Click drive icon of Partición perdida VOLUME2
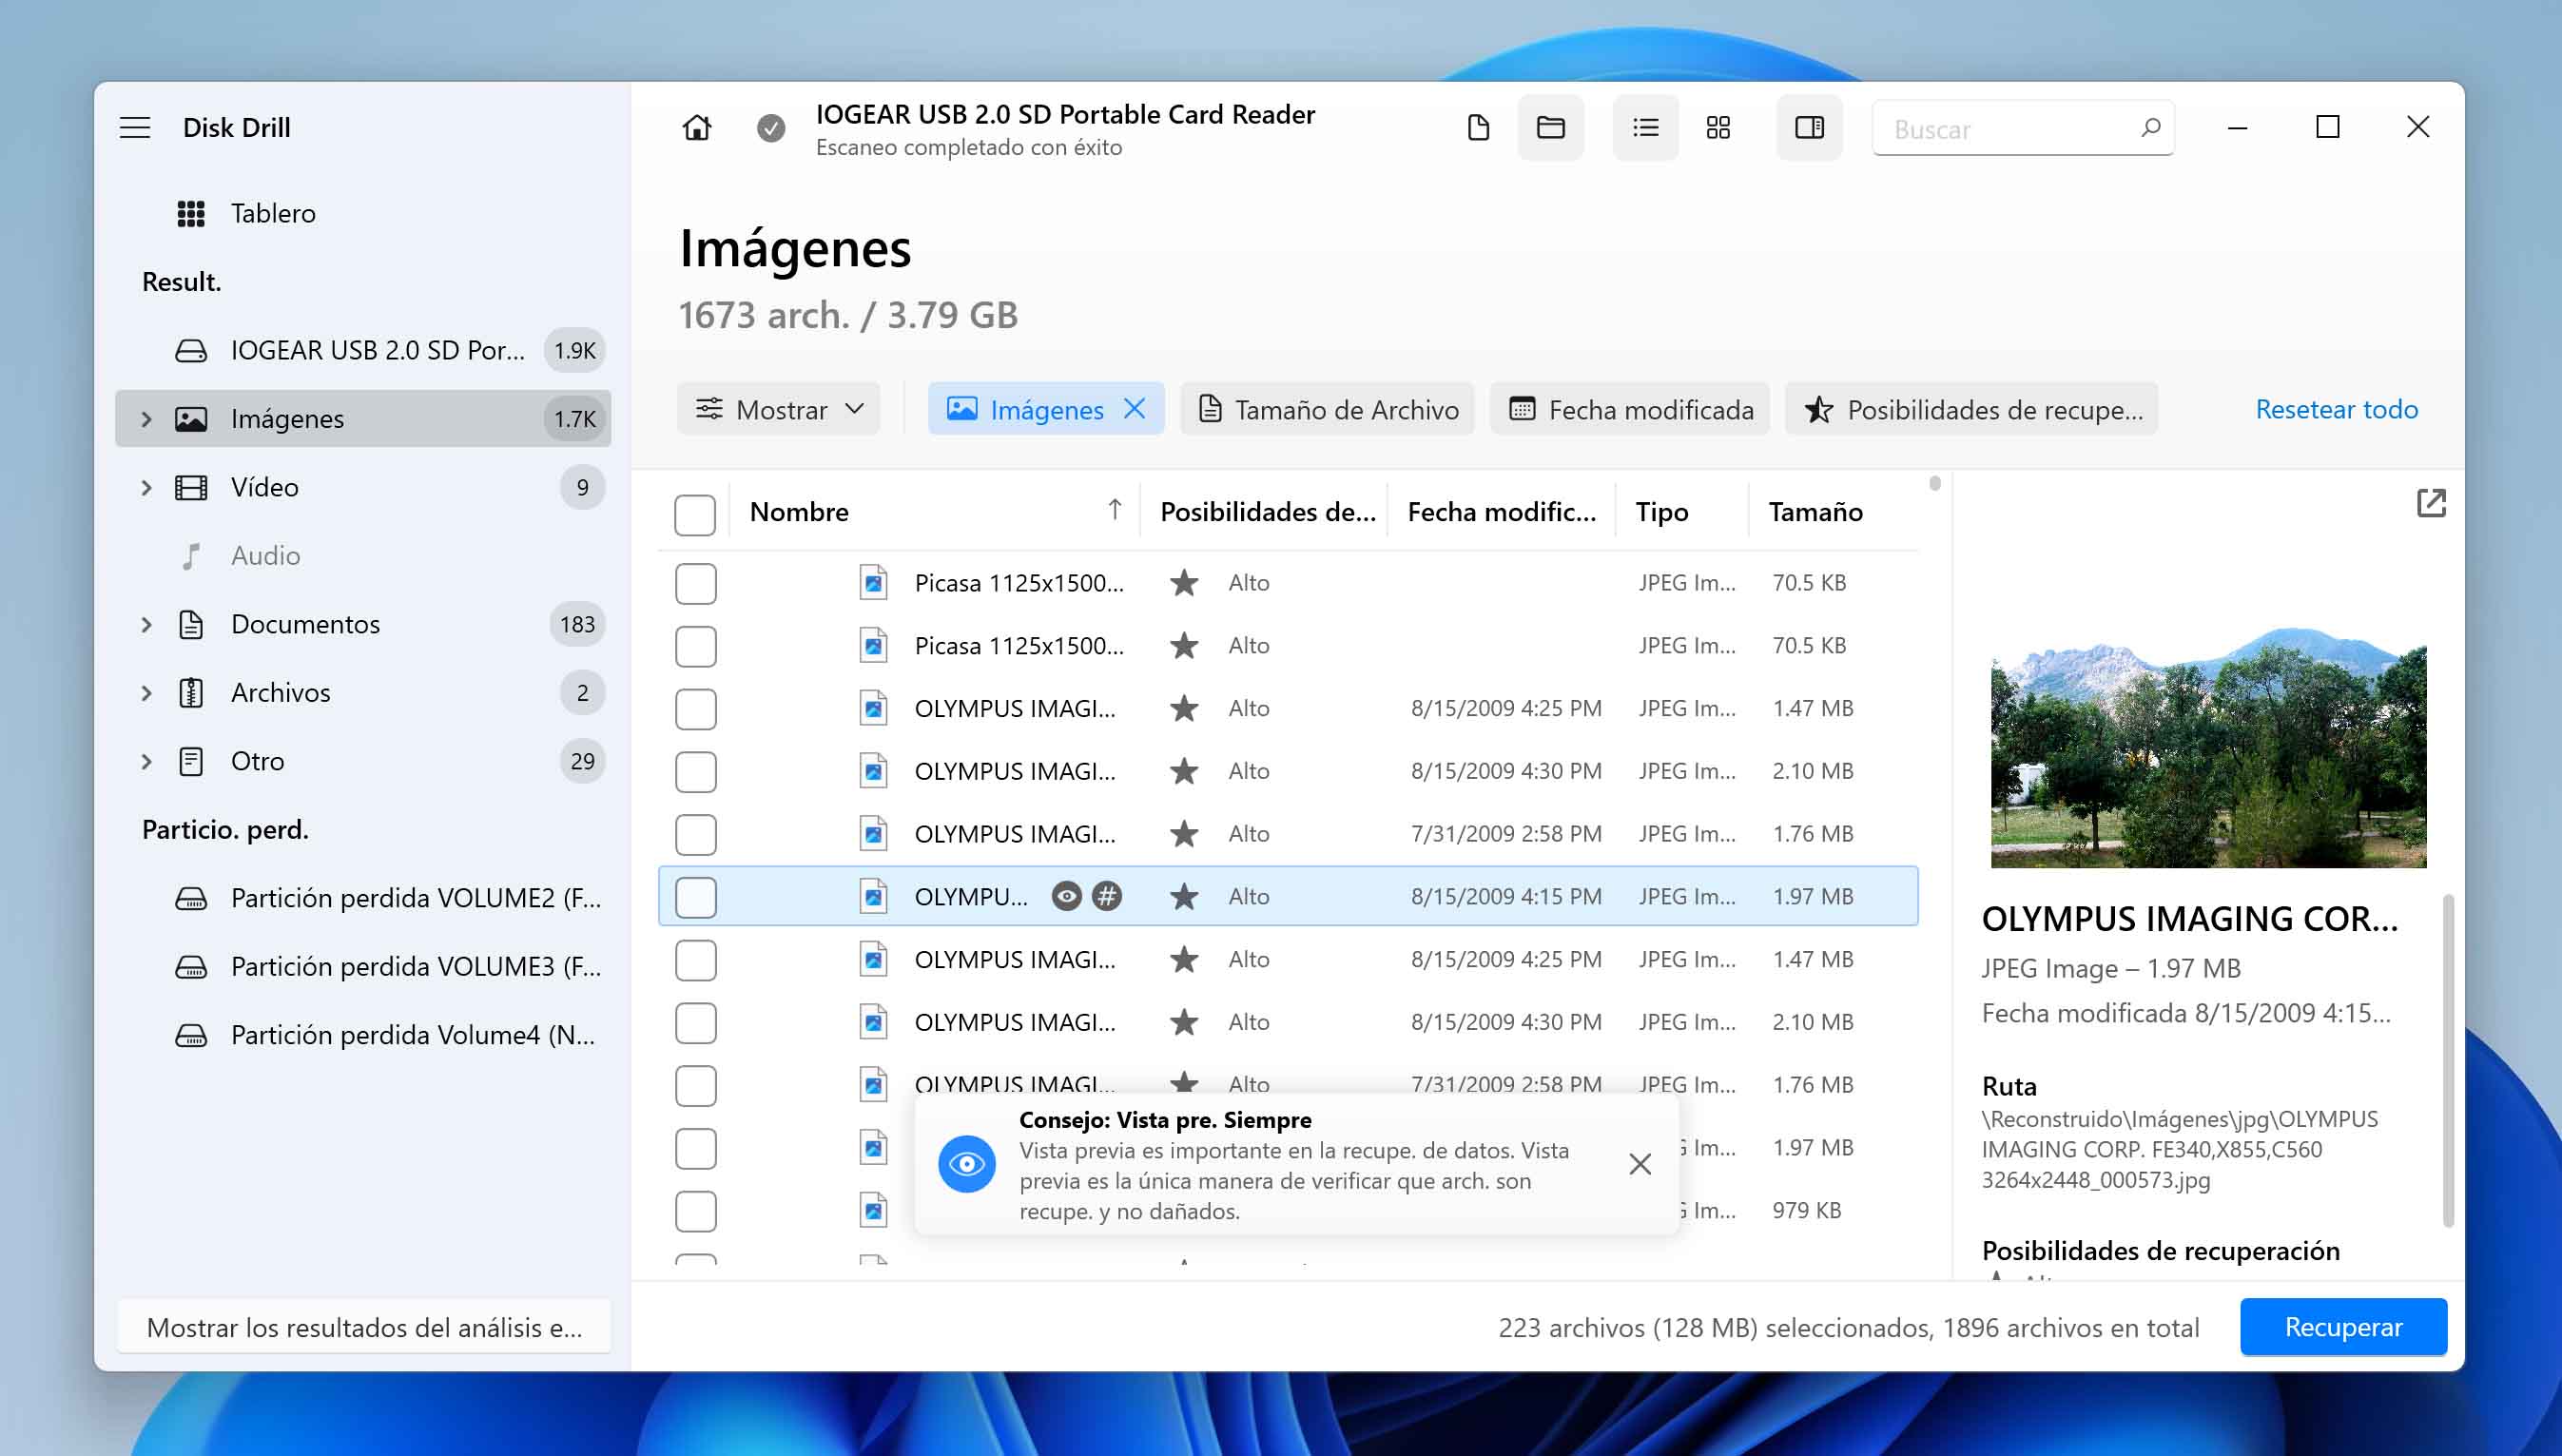The image size is (2562, 1456). click(x=191, y=899)
